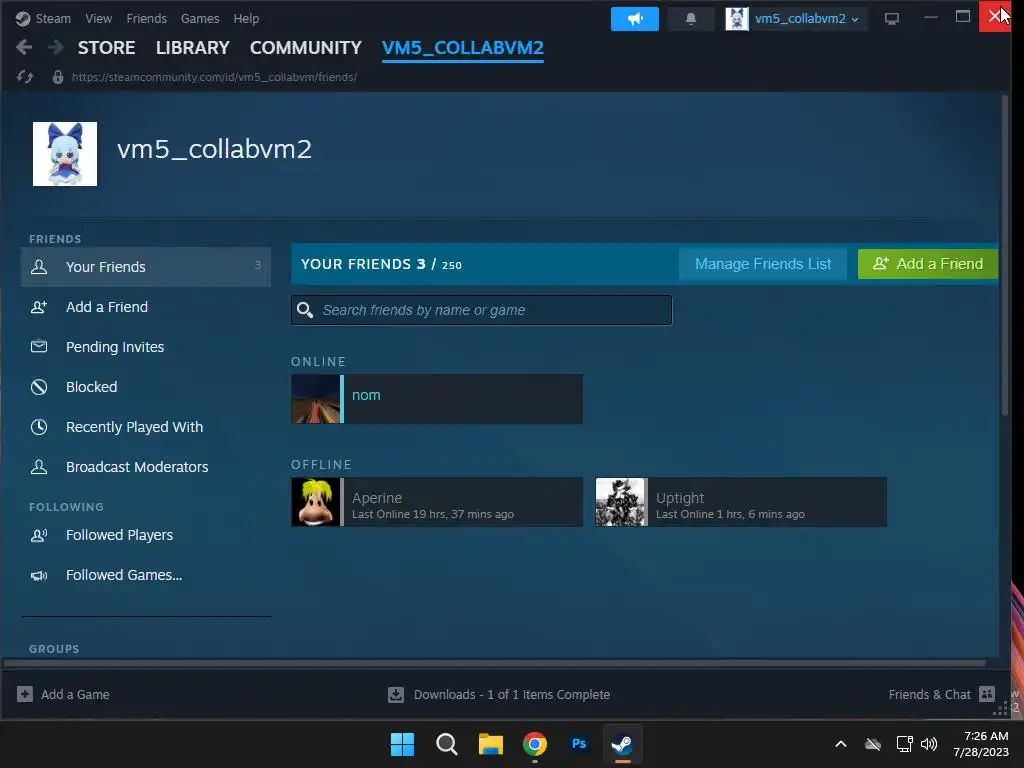Click Aperine's avatar thumbnail
Viewport: 1024px width, 768px height.
315,502
